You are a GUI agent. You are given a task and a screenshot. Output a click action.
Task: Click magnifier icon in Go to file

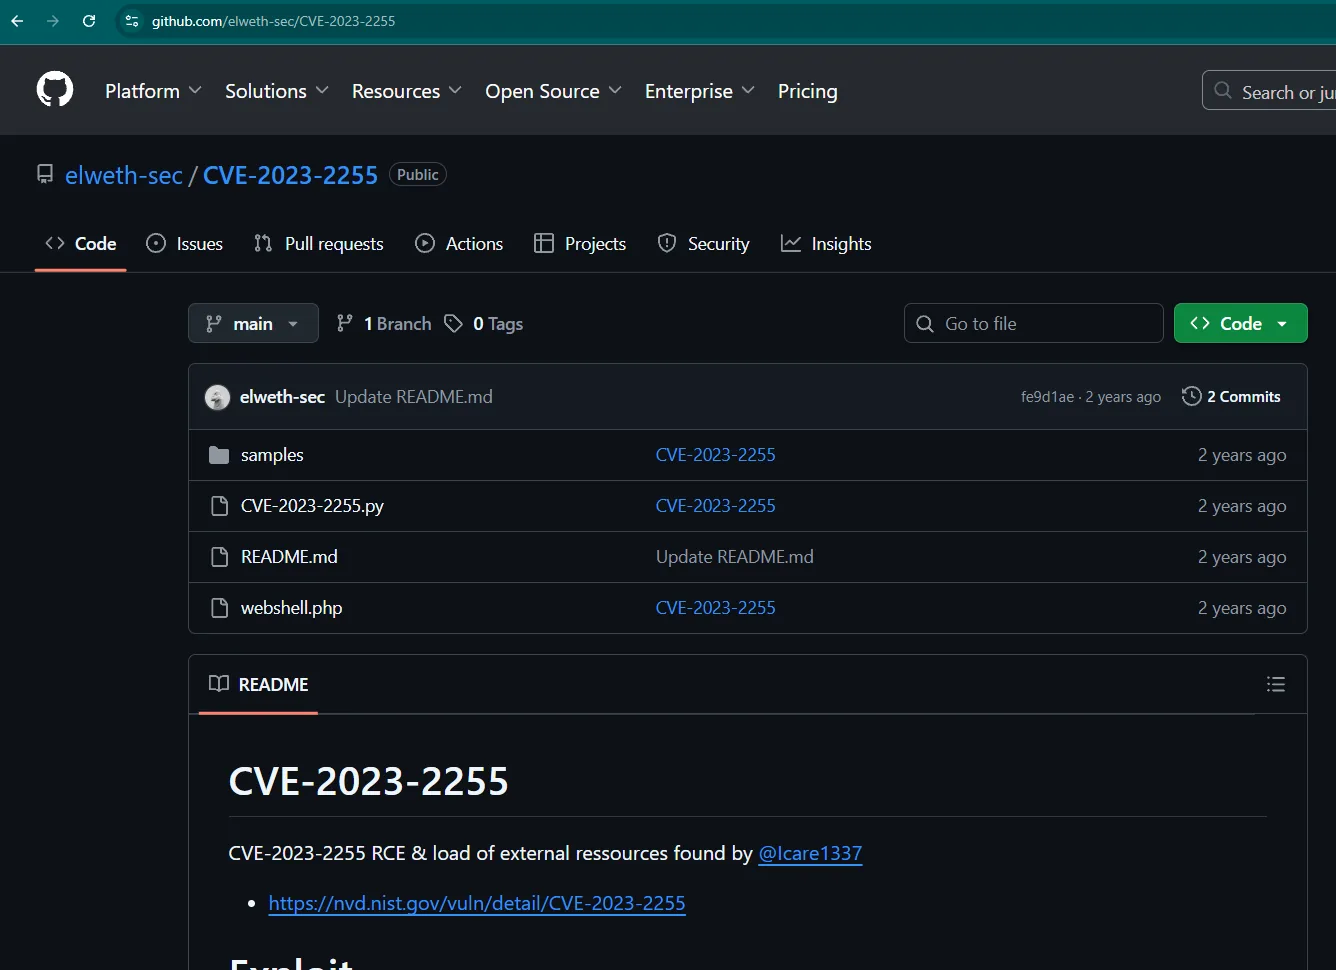tap(925, 323)
